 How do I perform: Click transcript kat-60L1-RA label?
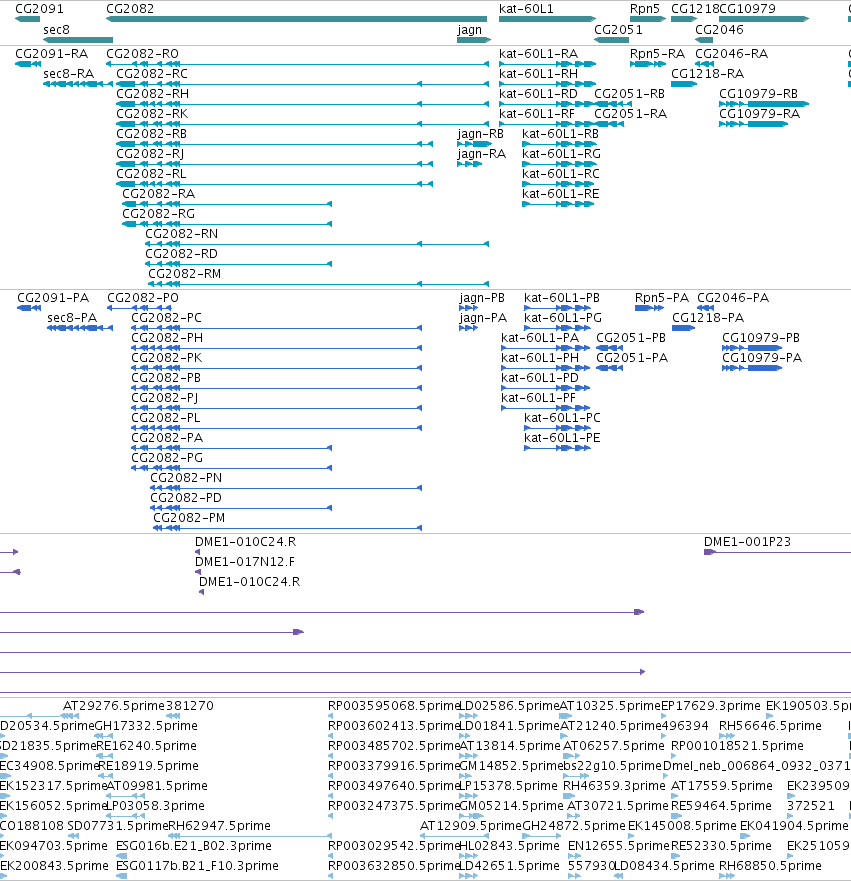click(538, 54)
